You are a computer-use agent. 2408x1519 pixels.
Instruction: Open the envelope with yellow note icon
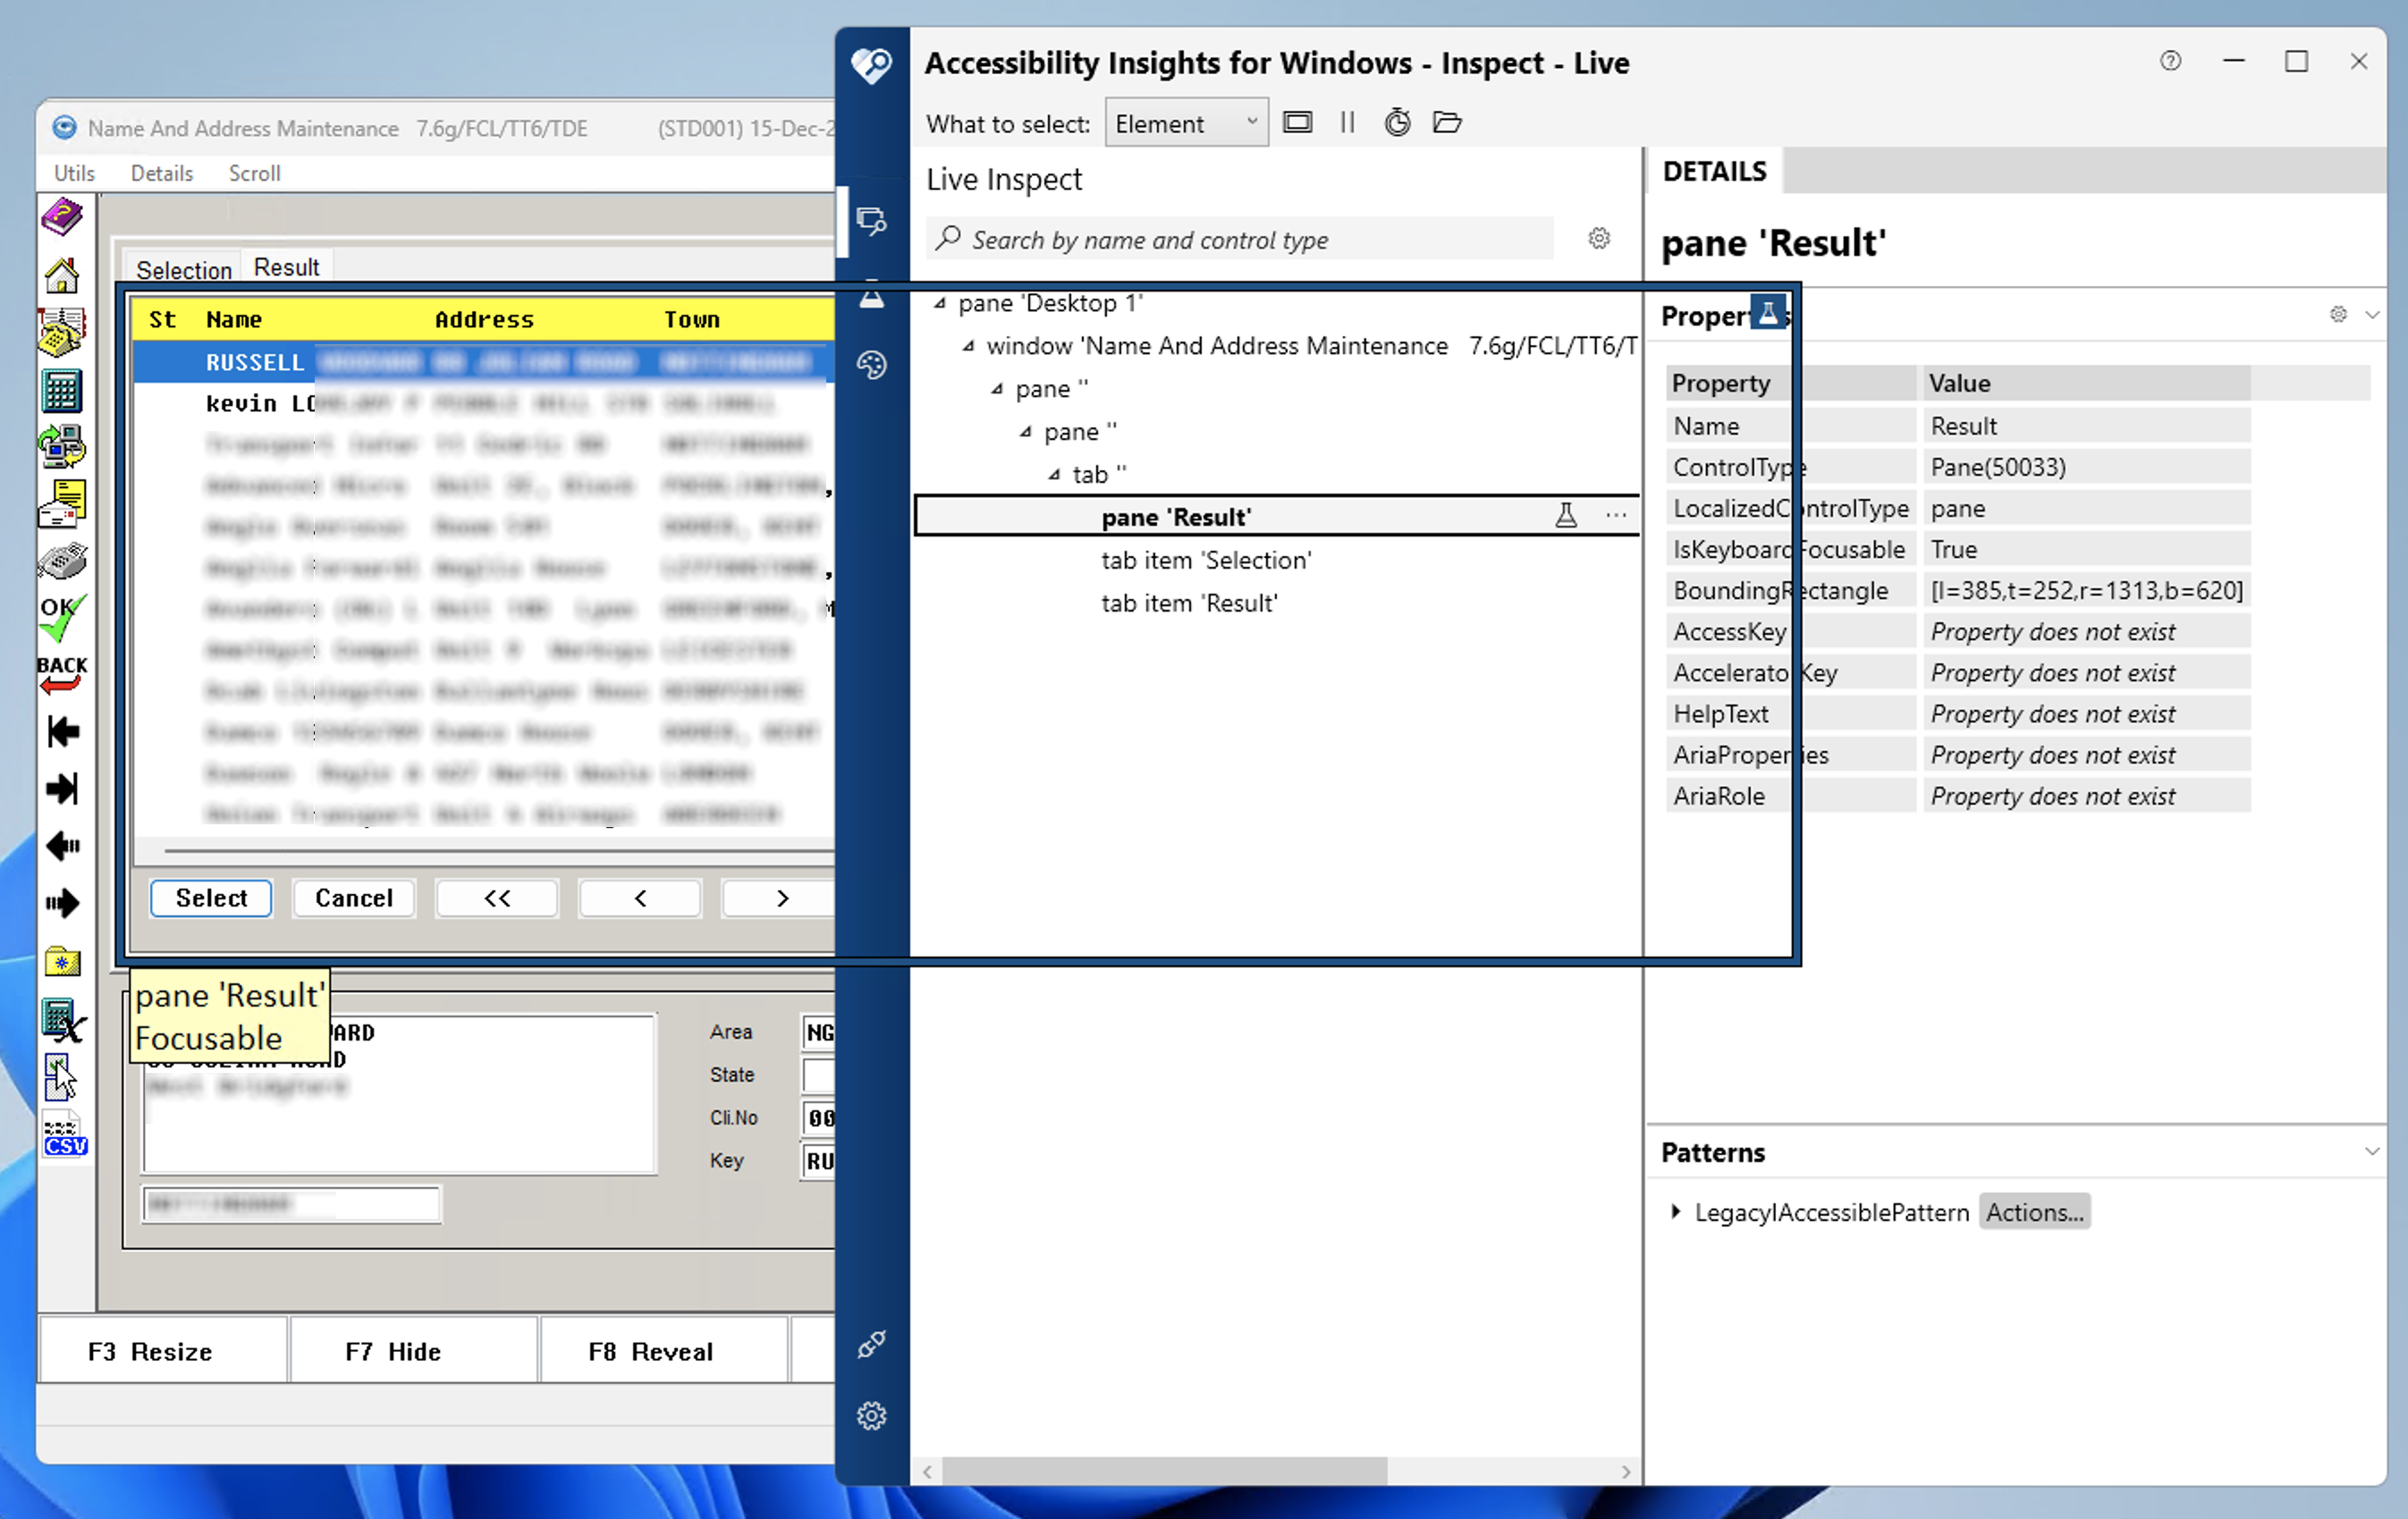point(62,503)
